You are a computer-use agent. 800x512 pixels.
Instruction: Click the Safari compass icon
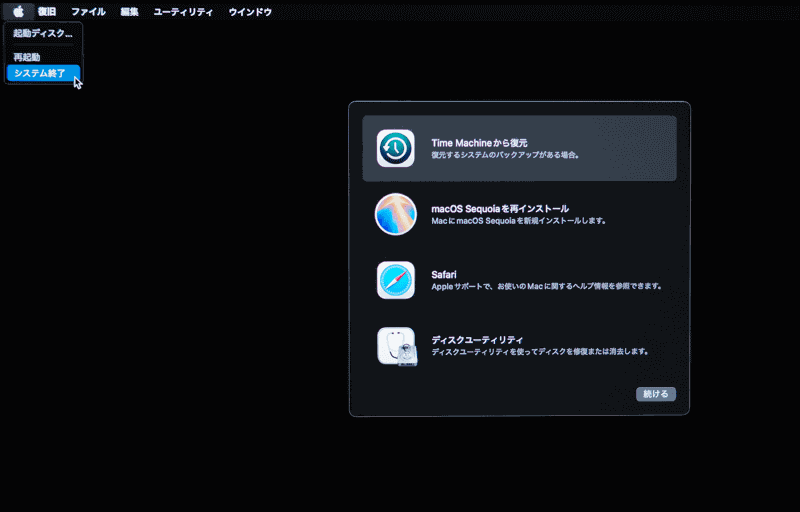click(x=395, y=280)
